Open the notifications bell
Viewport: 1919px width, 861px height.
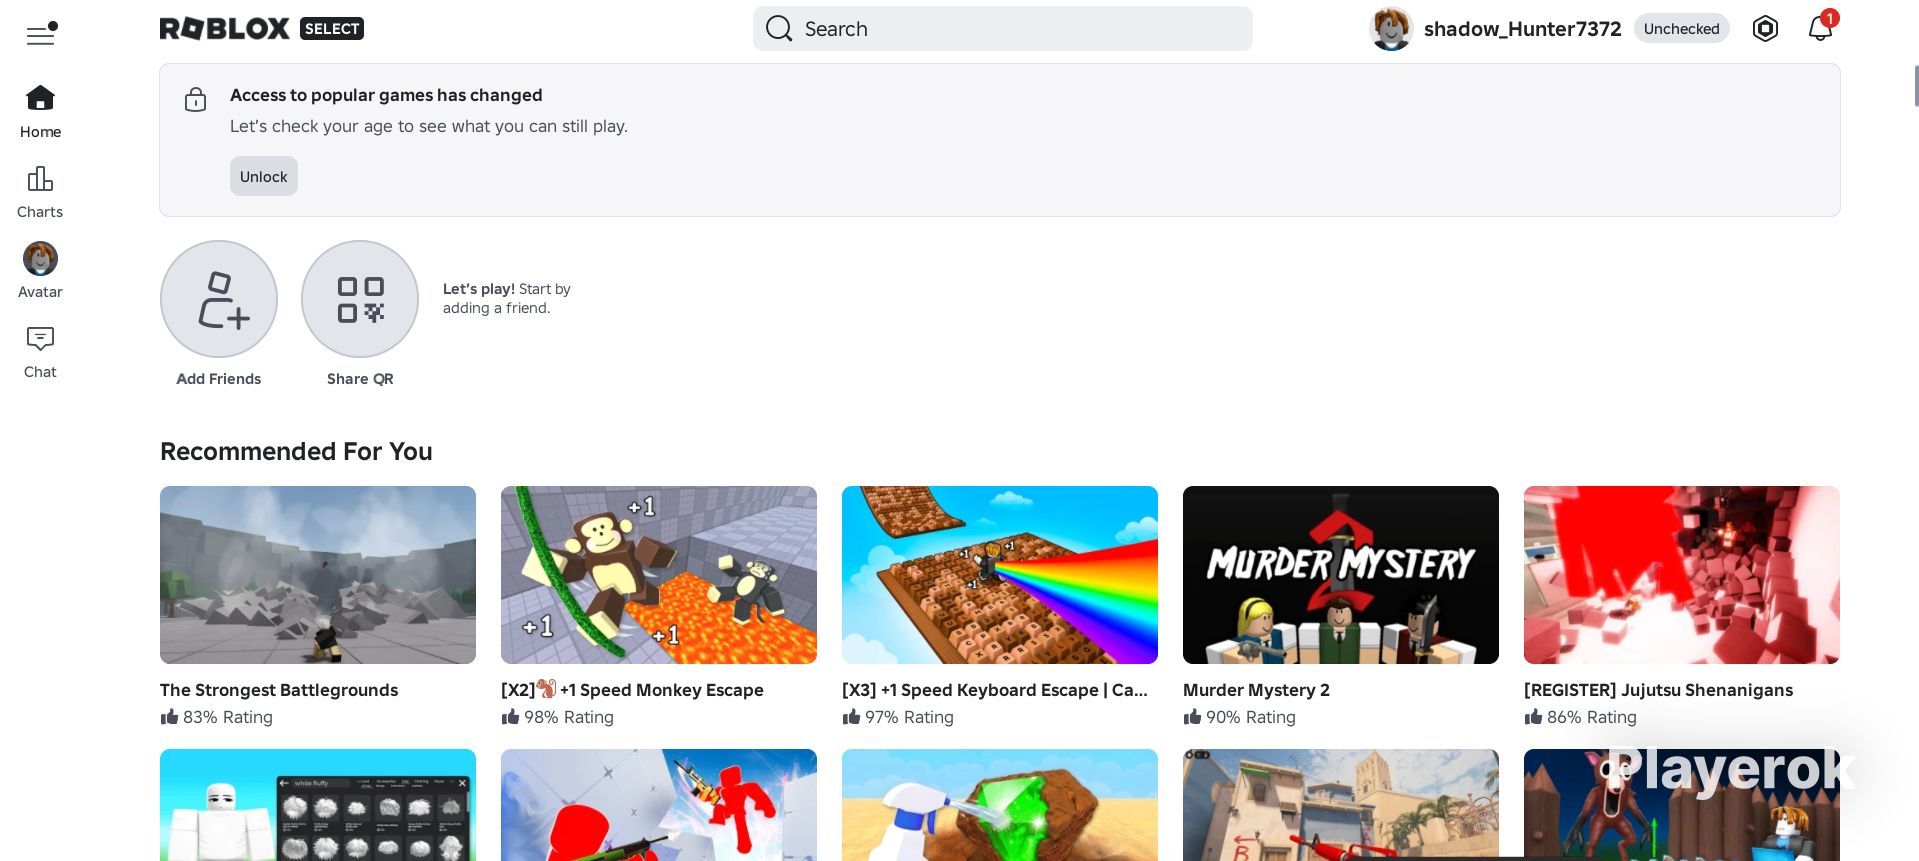(x=1820, y=29)
